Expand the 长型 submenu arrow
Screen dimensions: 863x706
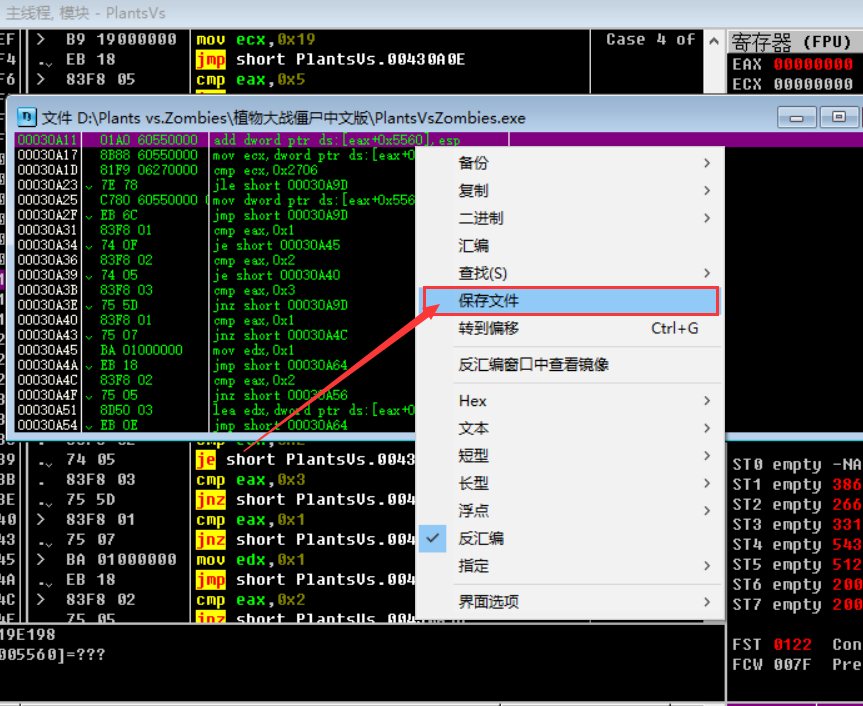point(707,483)
